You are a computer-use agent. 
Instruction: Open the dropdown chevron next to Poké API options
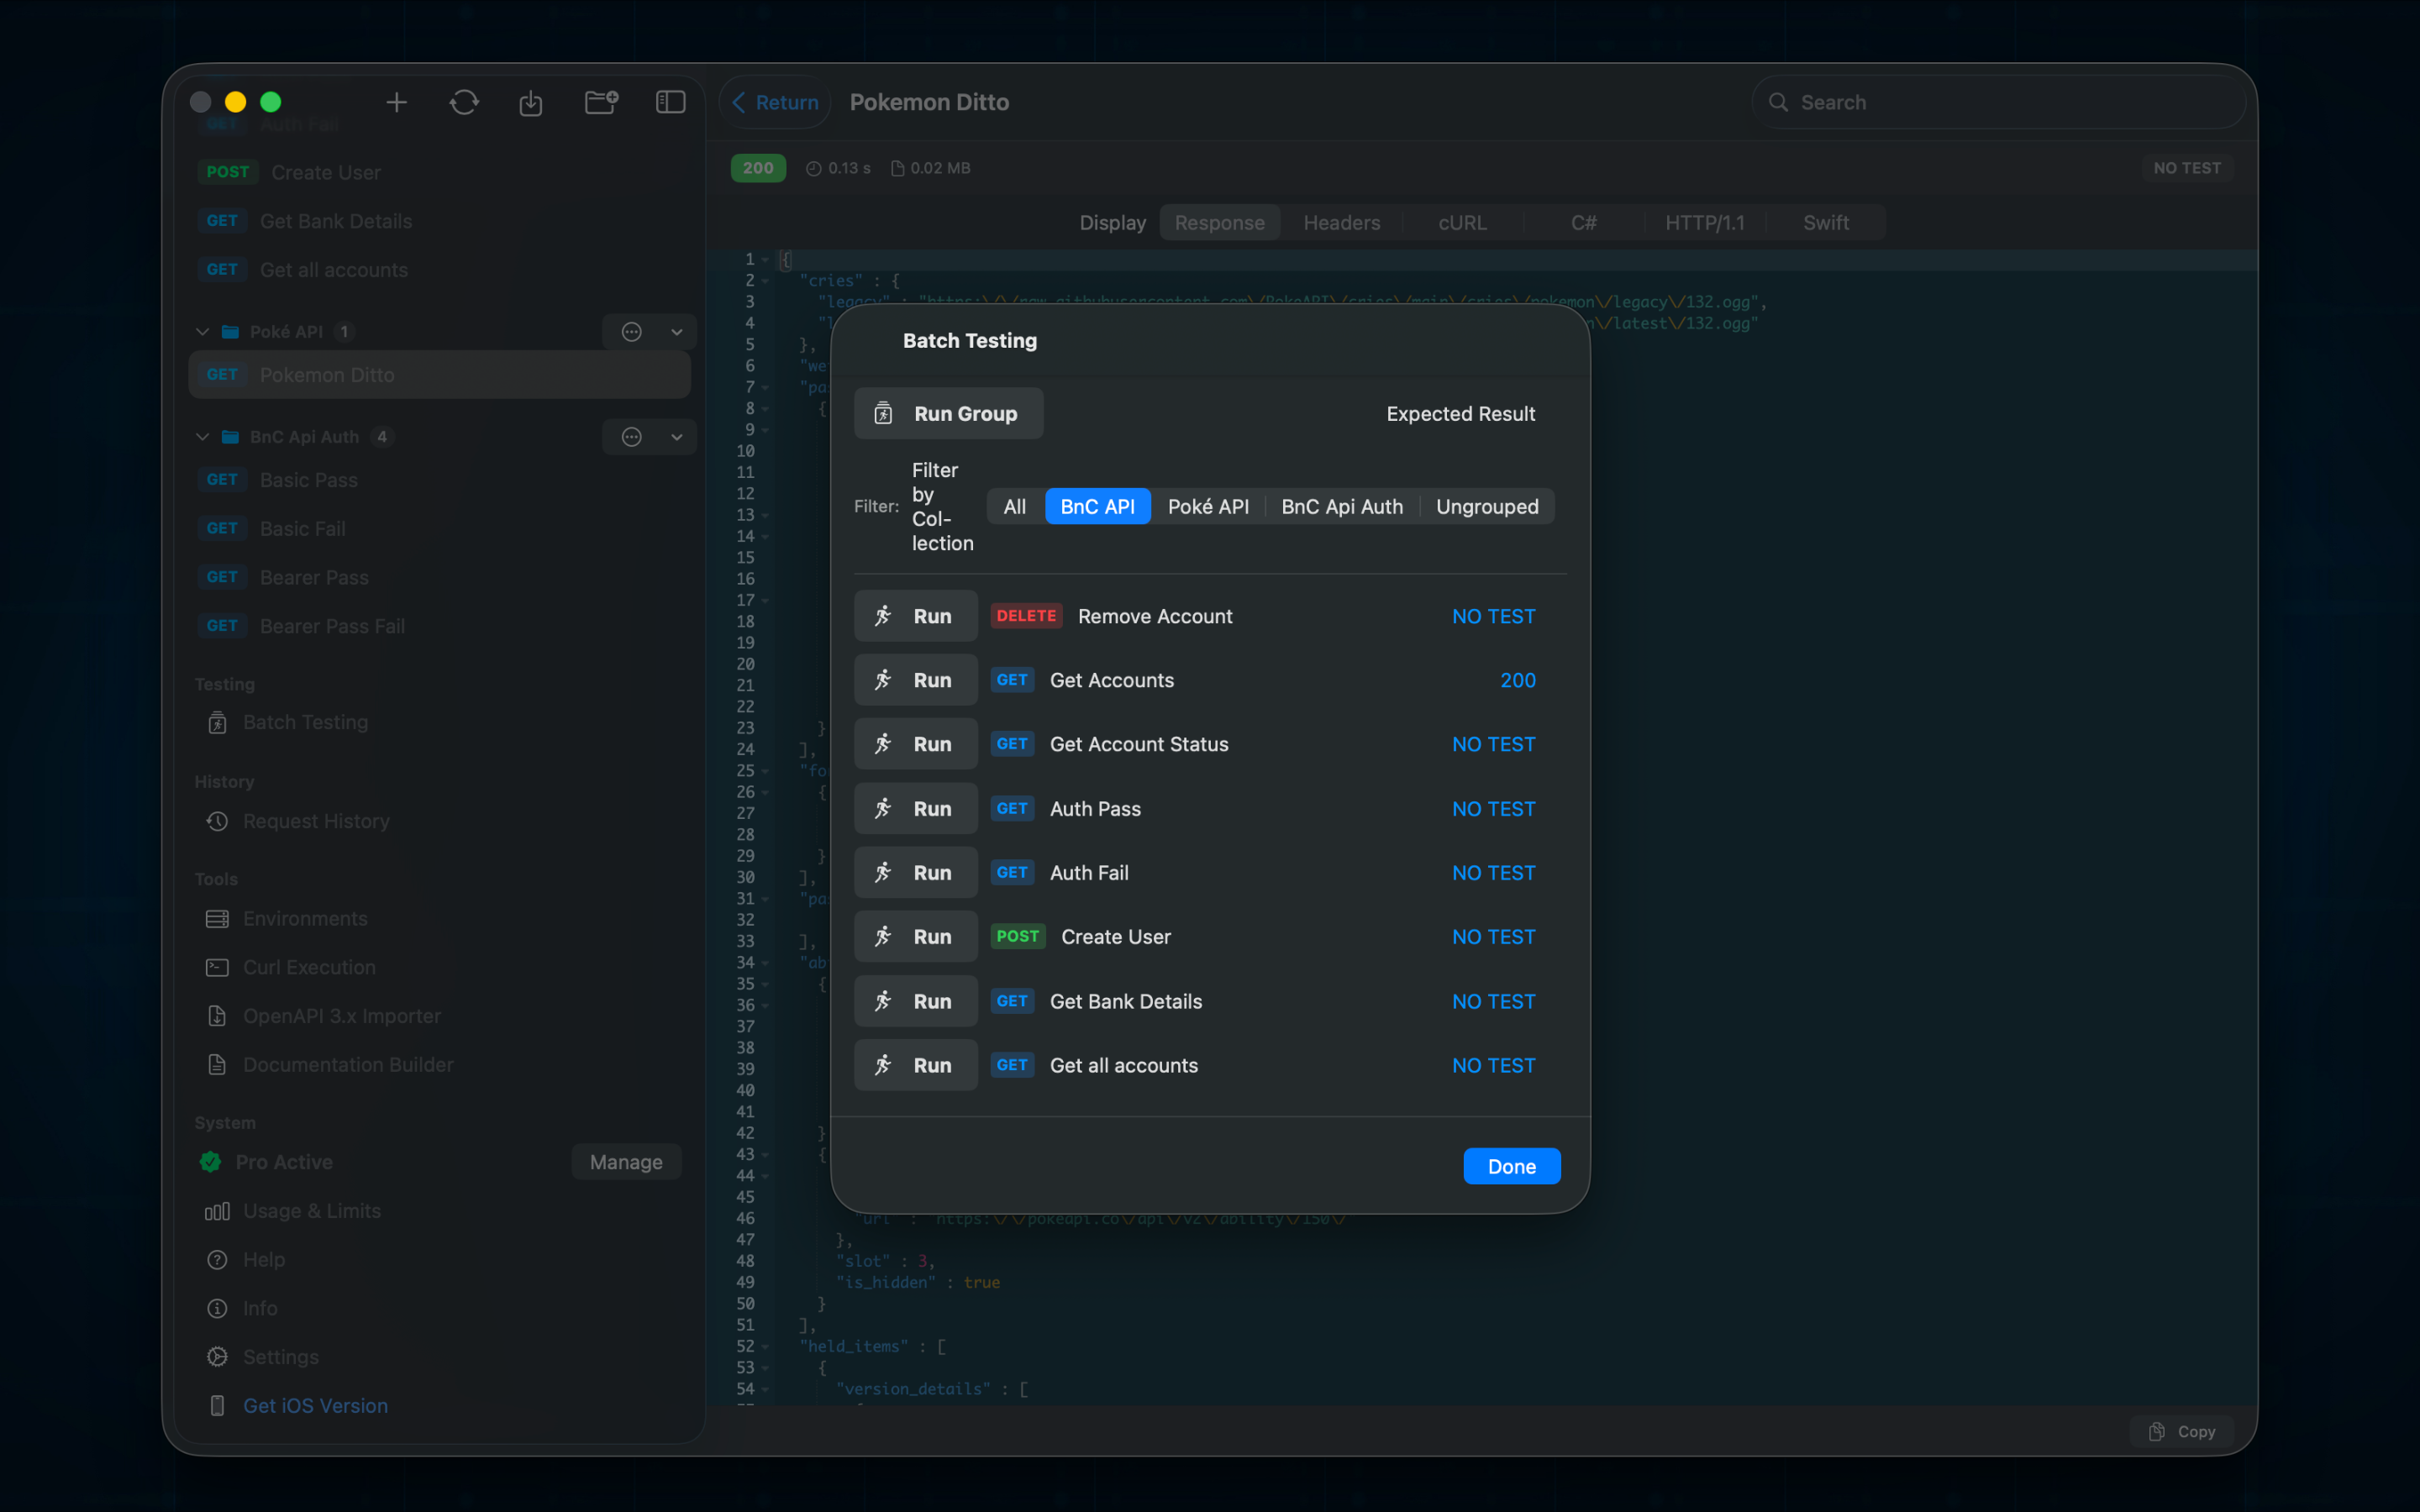(x=677, y=332)
